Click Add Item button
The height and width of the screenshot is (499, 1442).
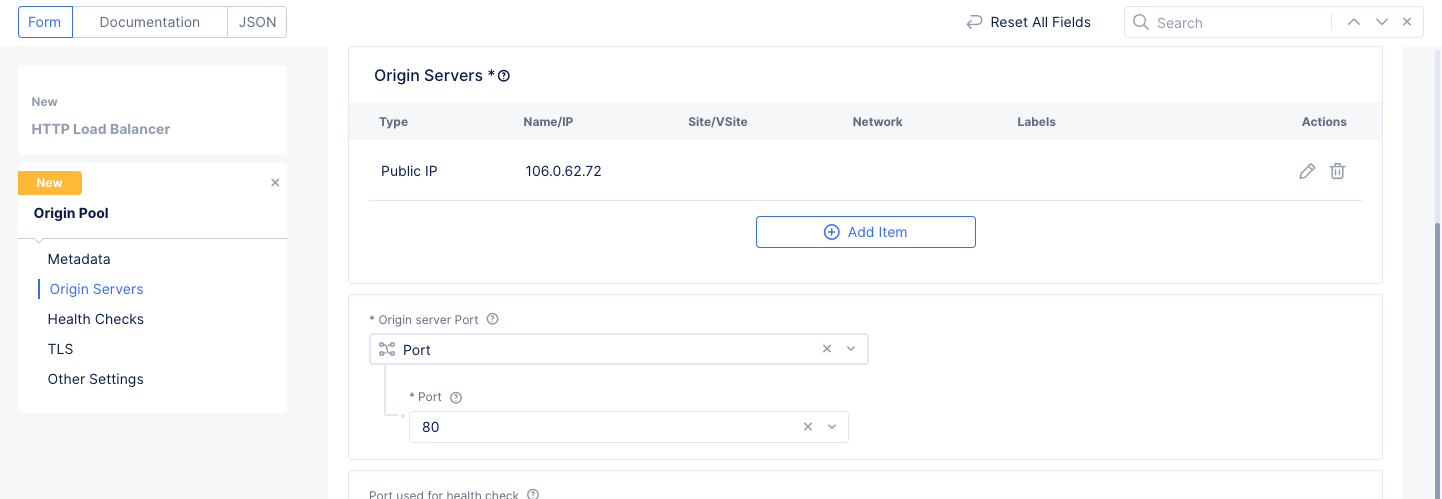[x=865, y=232]
